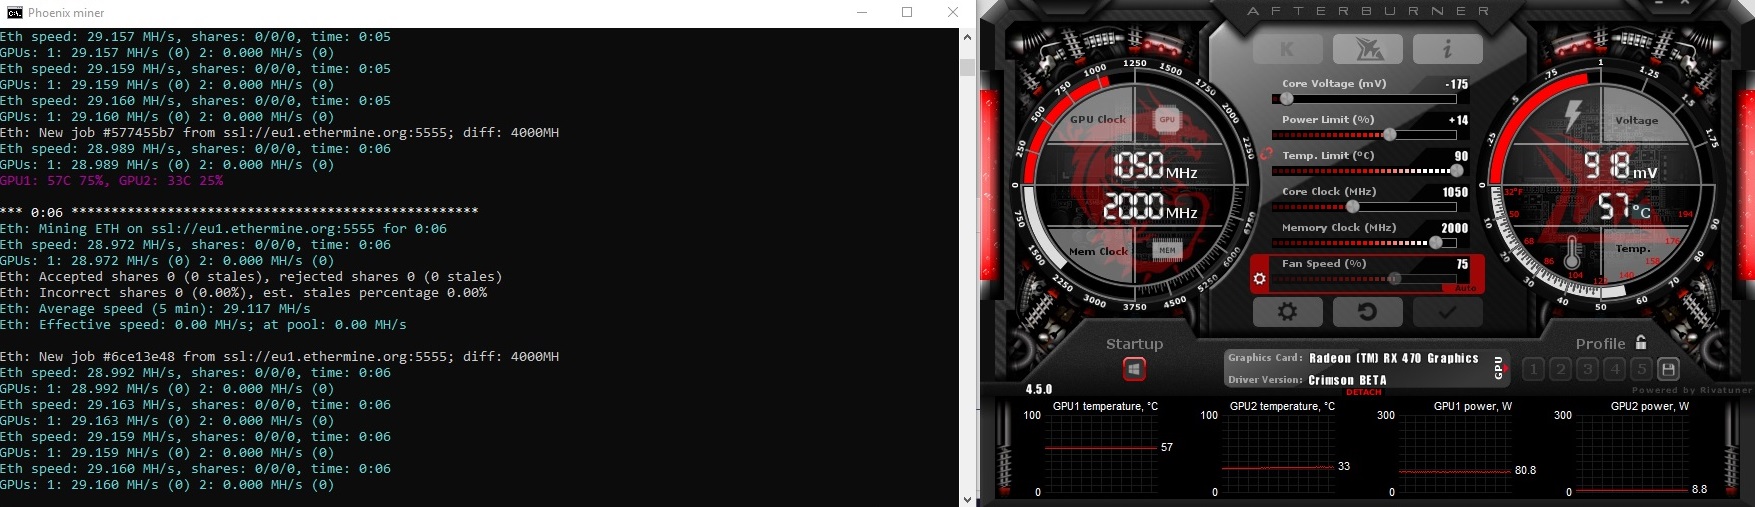Launch the OC Scanner jet icon button
This screenshot has width=1755, height=507.
(x=1367, y=48)
